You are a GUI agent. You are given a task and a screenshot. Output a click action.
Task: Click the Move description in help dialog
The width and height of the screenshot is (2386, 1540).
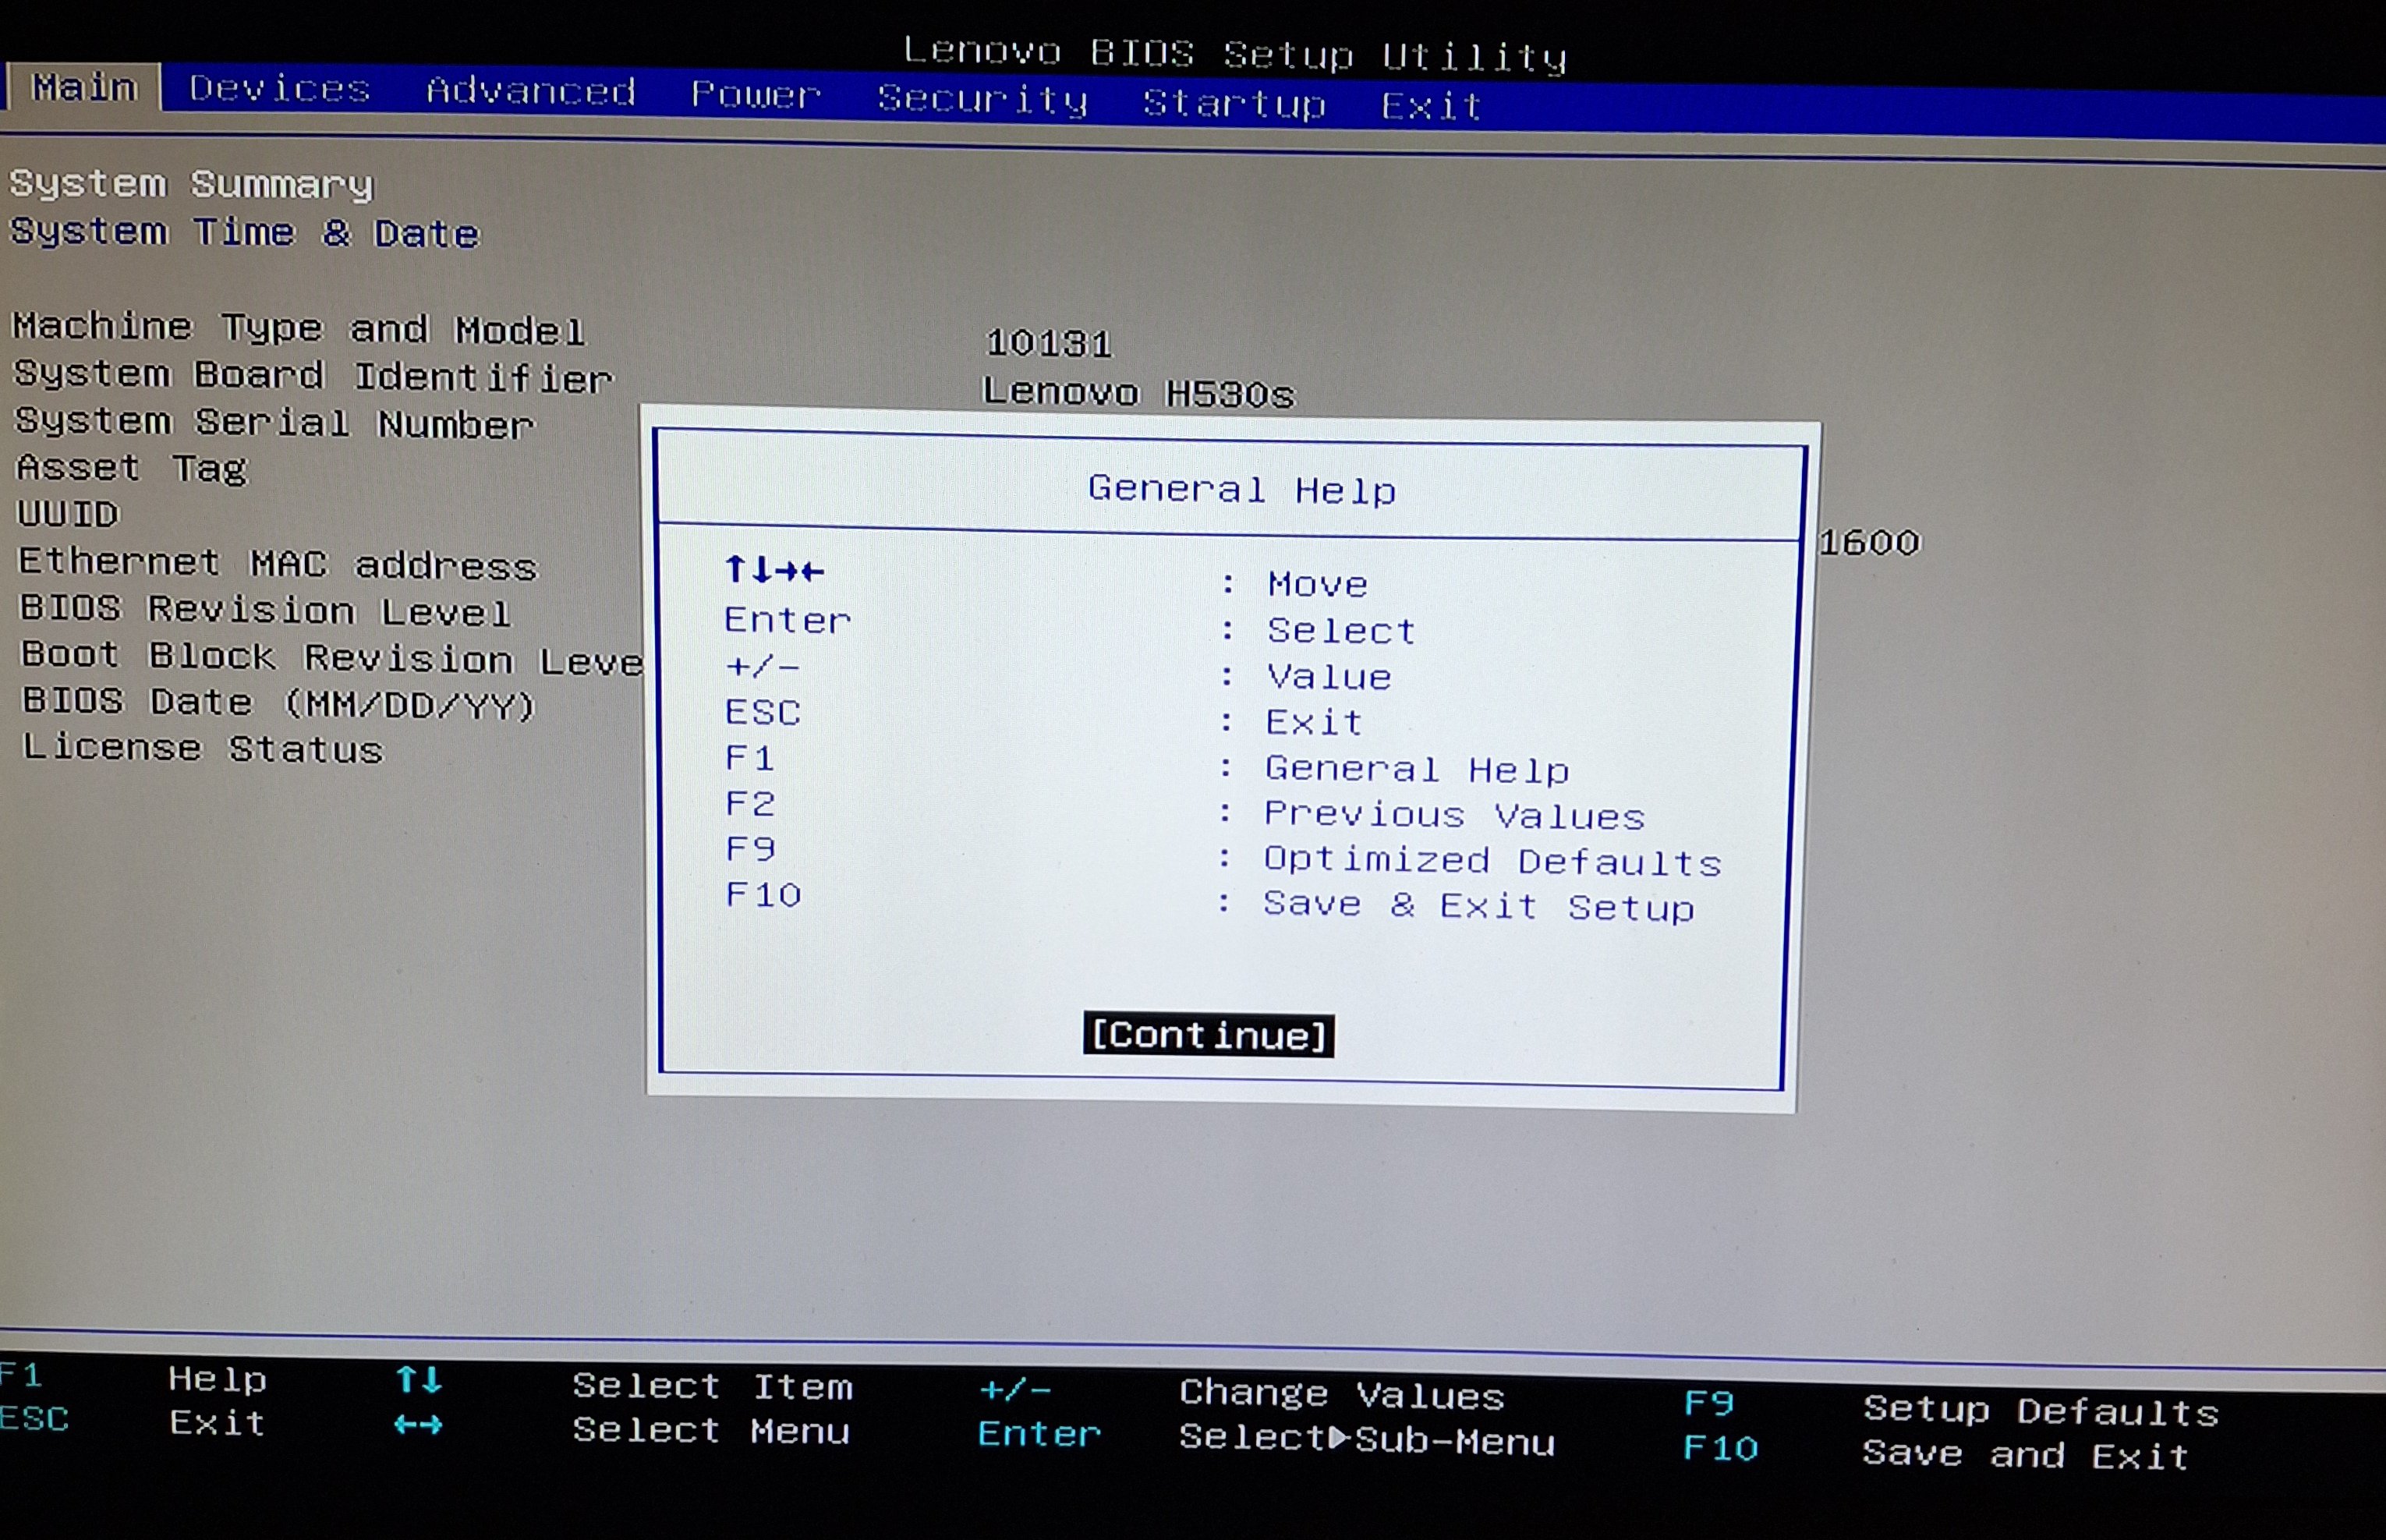pos(1317,584)
